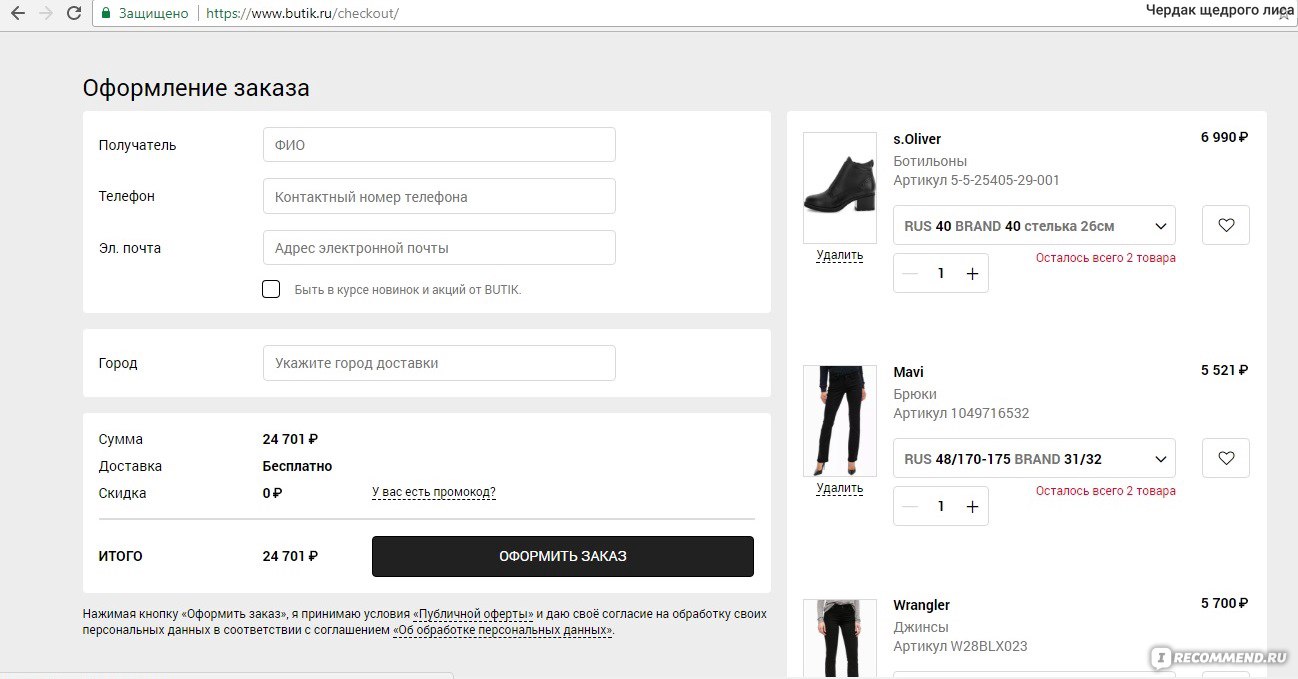The image size is (1298, 679).
Task: Open size dropdown for Mavi trousers
Action: [x=1034, y=459]
